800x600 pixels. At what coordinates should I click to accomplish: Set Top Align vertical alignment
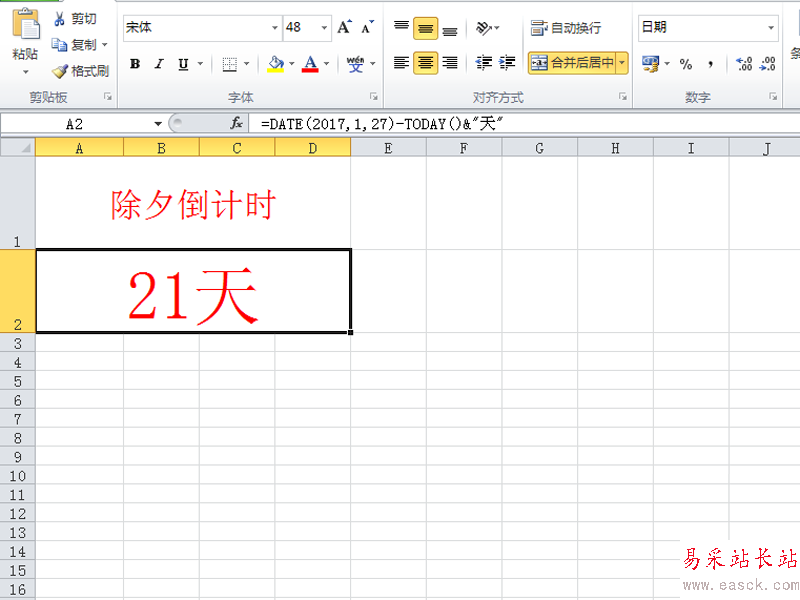[402, 28]
